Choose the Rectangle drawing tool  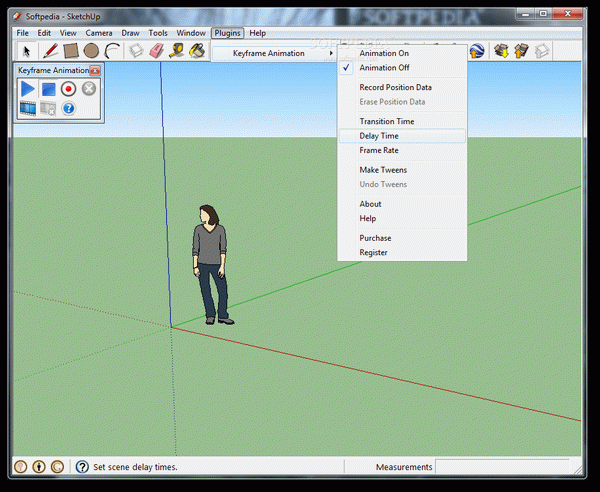71,51
